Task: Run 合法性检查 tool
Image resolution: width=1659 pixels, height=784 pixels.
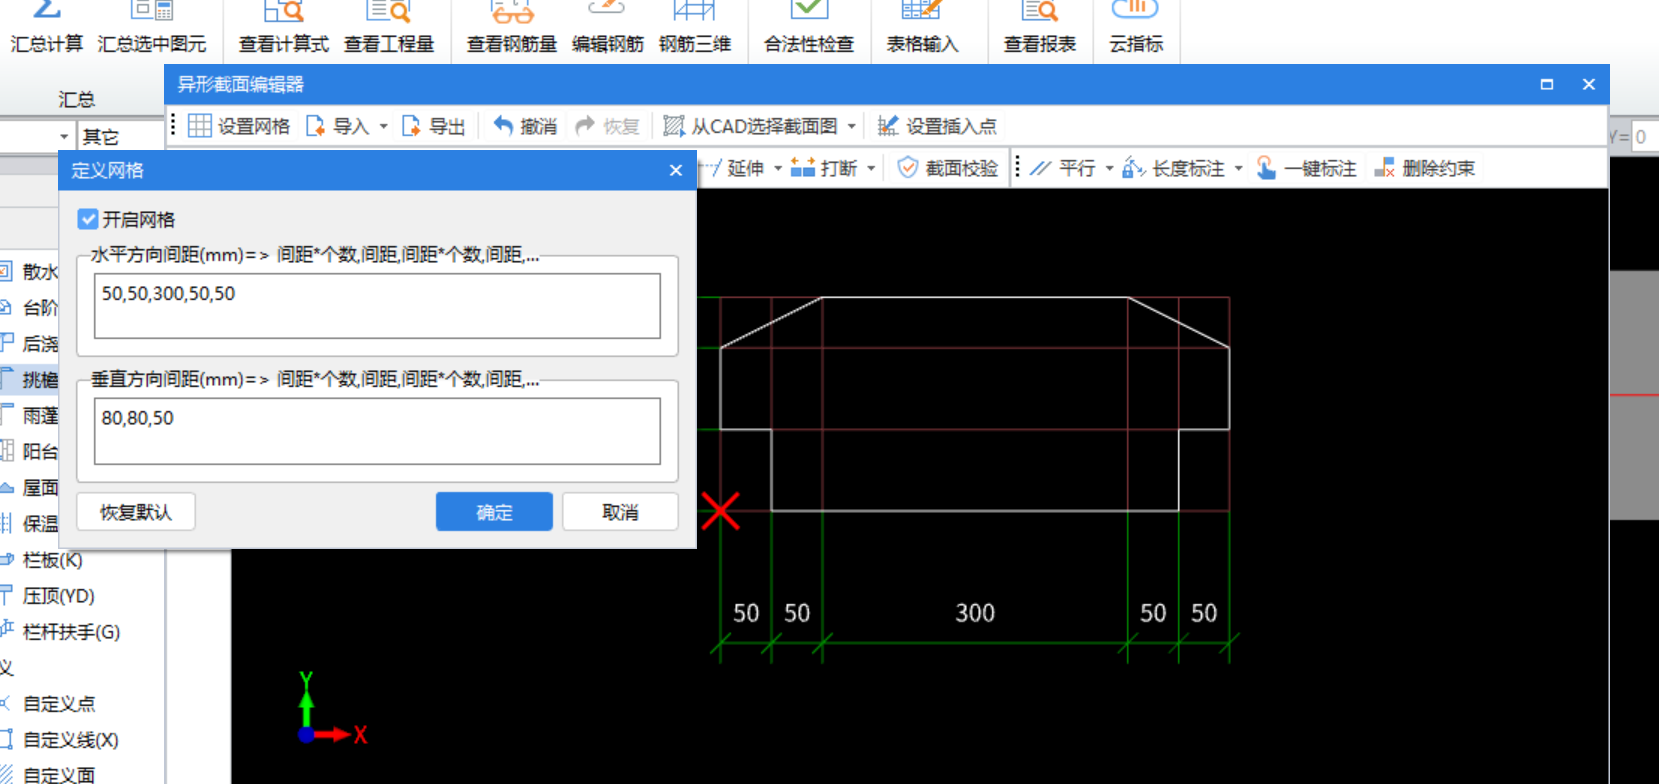Action: coord(809,27)
